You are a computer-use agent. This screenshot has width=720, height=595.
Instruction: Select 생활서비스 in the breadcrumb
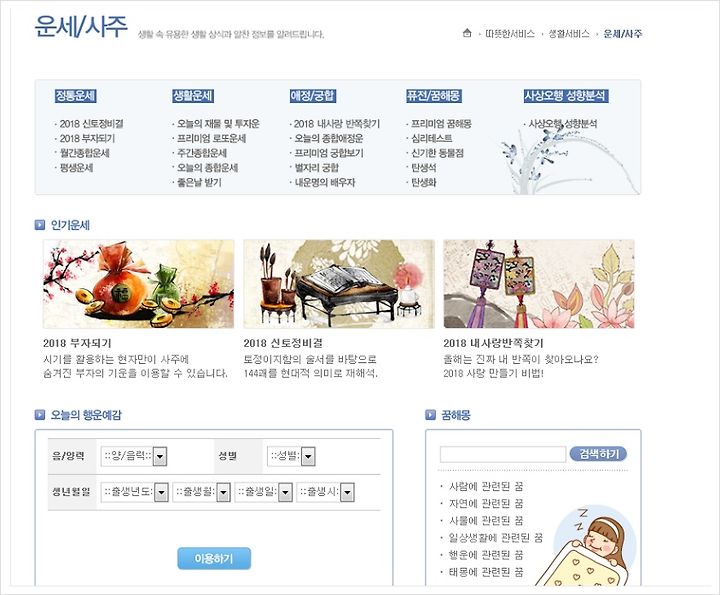pos(569,34)
